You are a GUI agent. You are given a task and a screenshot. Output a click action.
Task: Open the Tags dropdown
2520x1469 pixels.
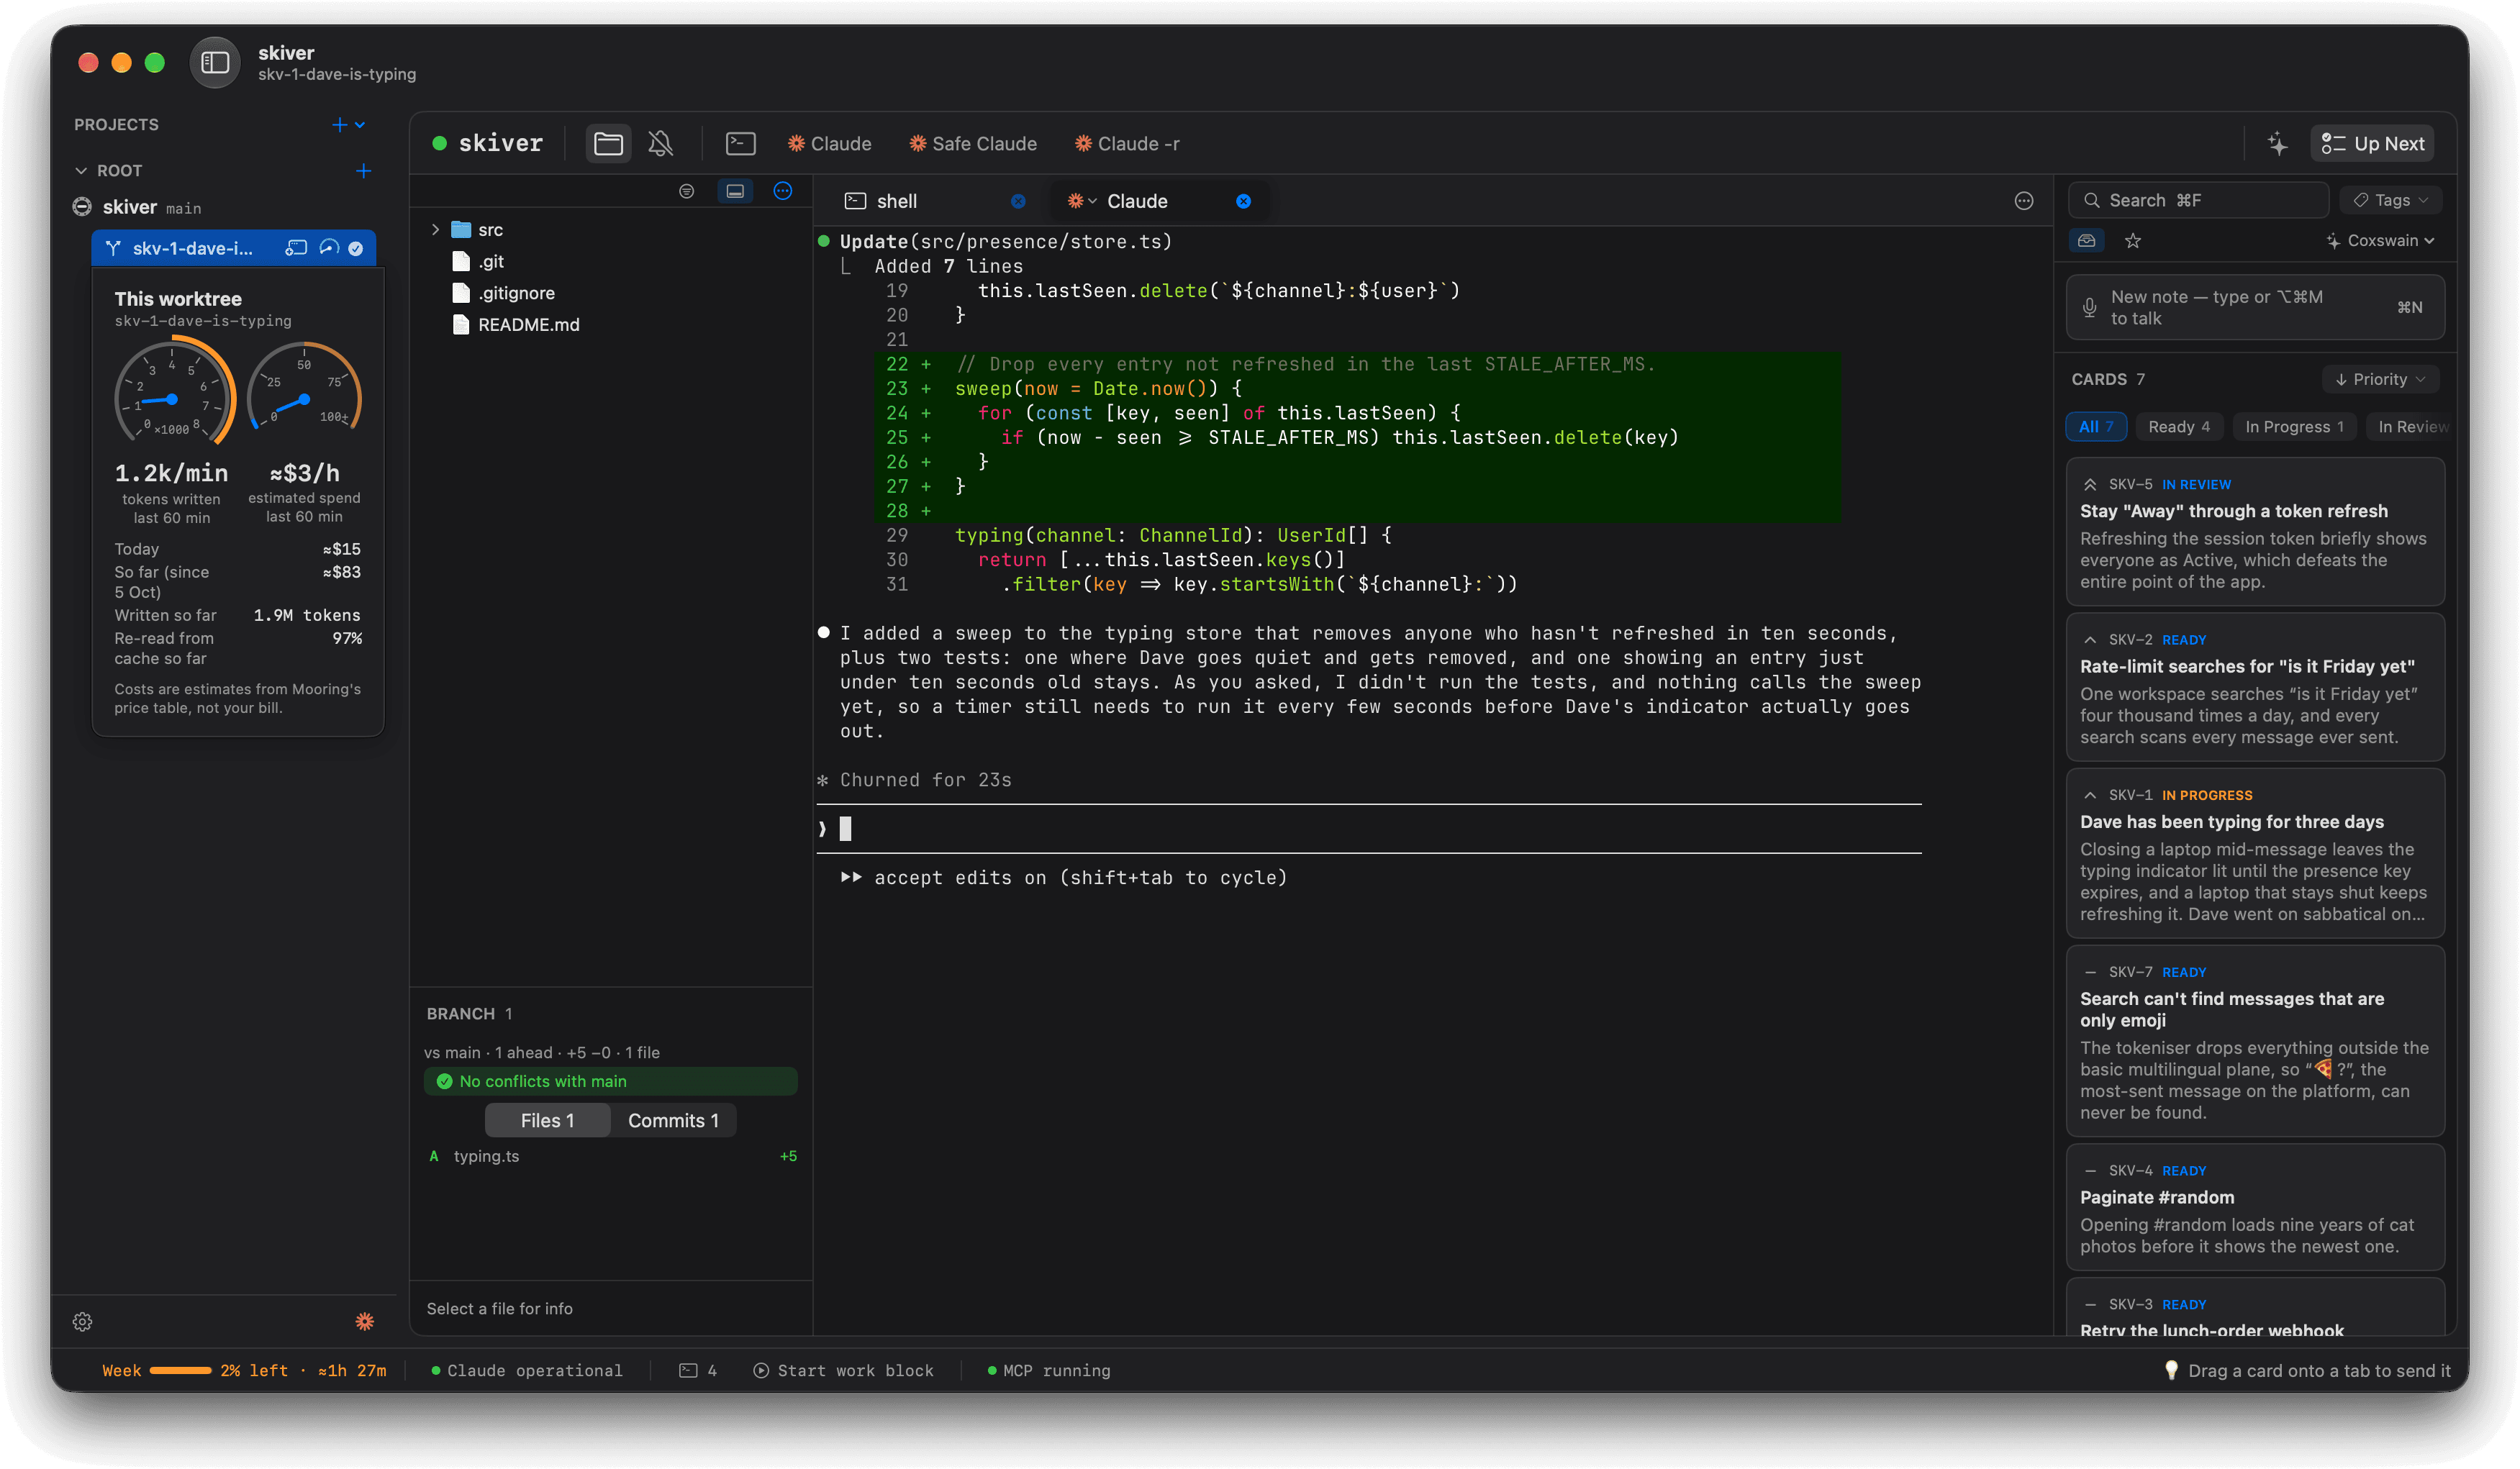coord(2391,201)
